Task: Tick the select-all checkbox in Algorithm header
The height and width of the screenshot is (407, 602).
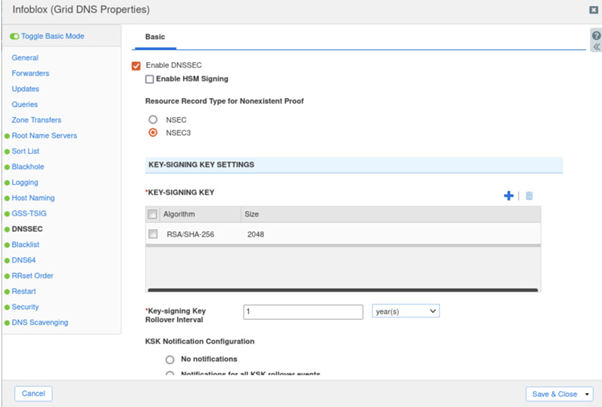Action: click(152, 214)
